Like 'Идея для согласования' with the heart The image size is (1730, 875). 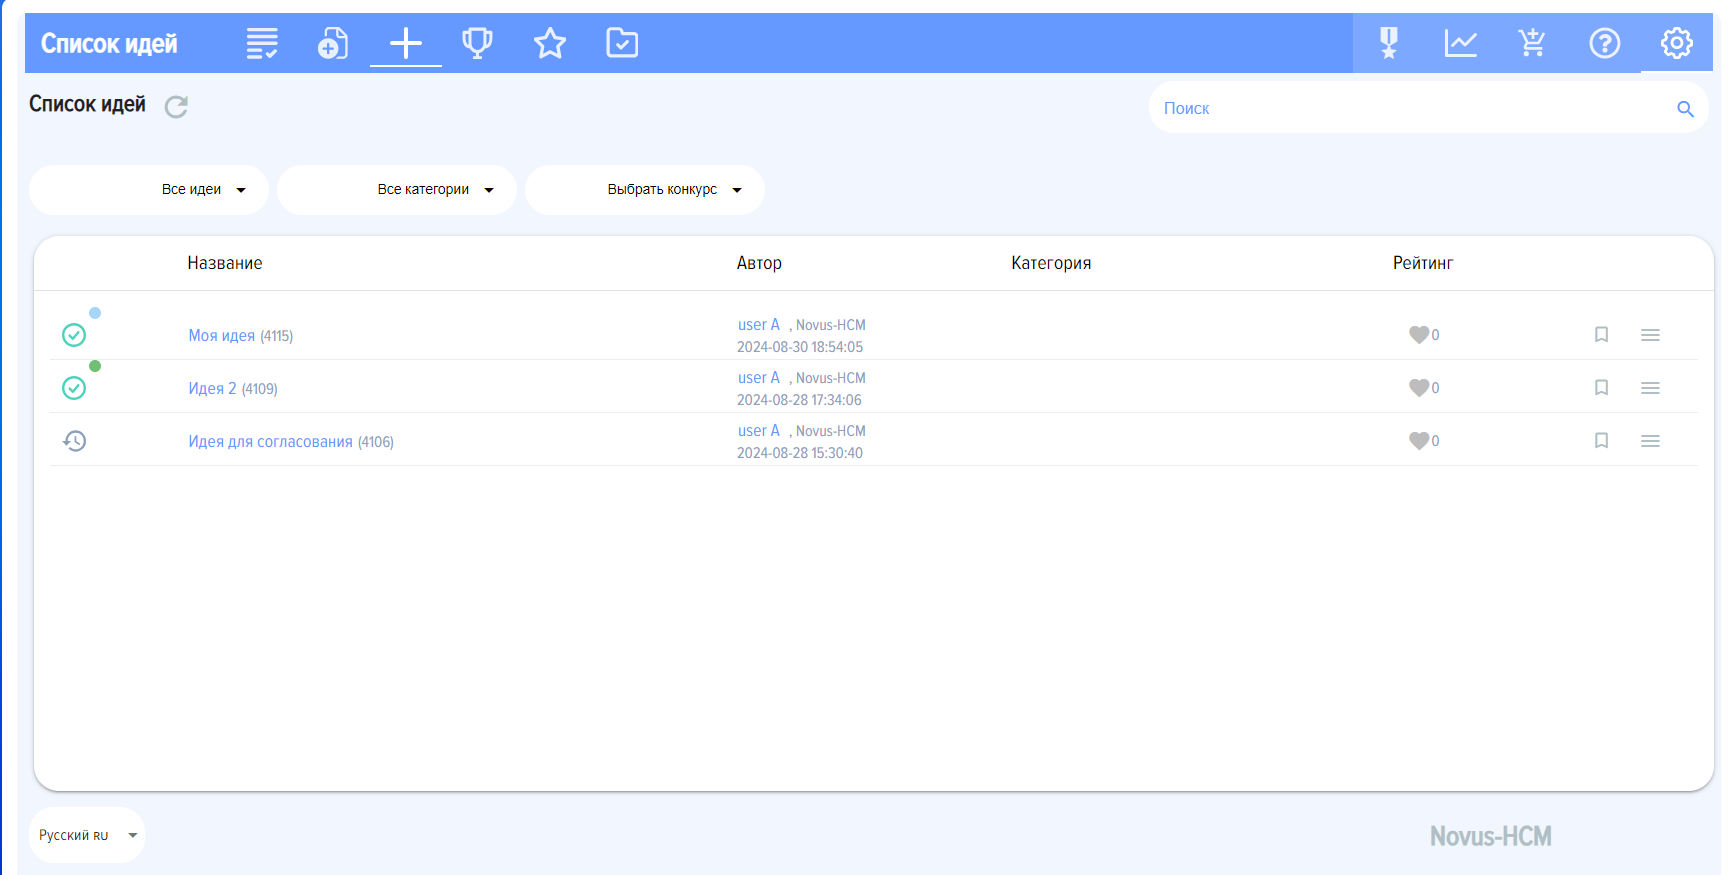(x=1418, y=441)
